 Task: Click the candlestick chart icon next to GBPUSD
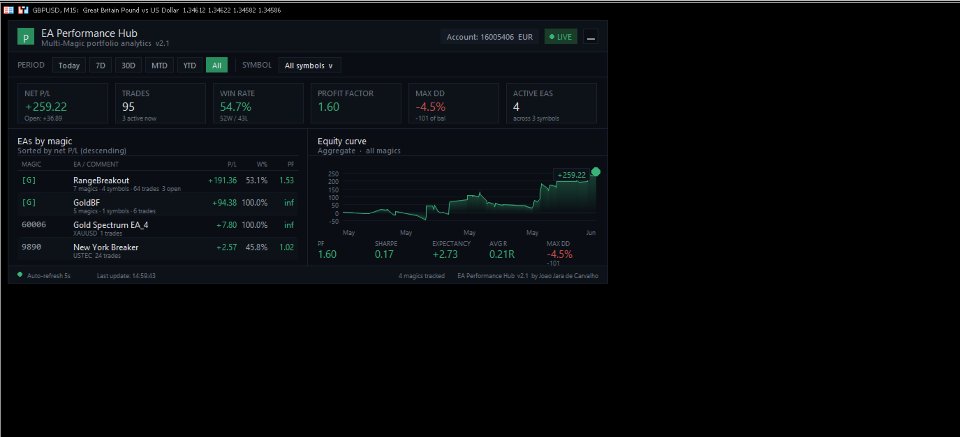pos(23,10)
